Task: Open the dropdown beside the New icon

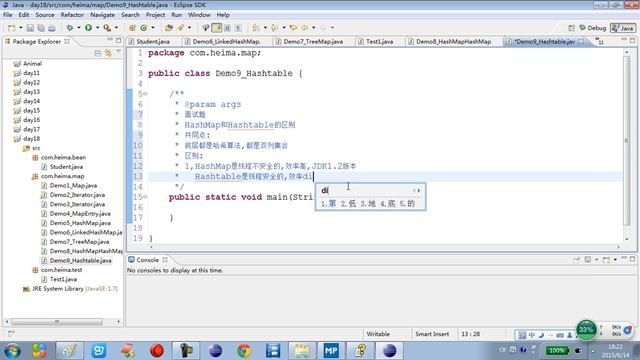Action: coord(20,28)
